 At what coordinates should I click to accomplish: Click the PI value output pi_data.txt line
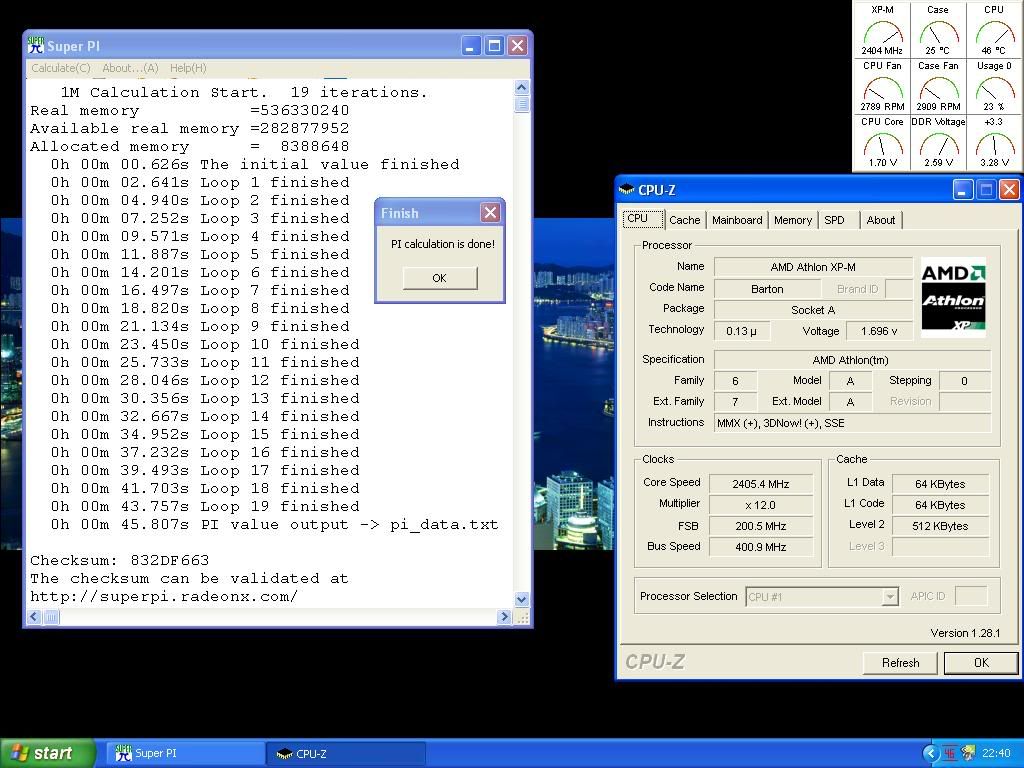(274, 524)
